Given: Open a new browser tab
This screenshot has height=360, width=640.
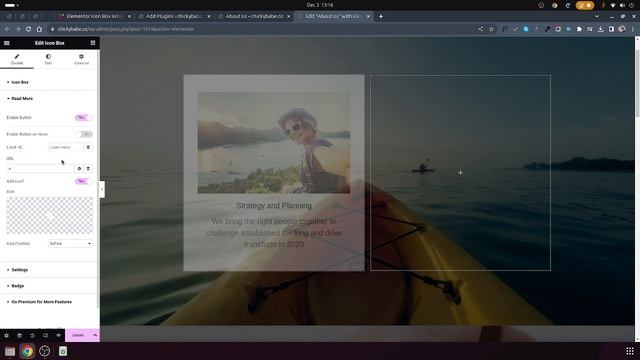Looking at the screenshot, I should coord(381,16).
